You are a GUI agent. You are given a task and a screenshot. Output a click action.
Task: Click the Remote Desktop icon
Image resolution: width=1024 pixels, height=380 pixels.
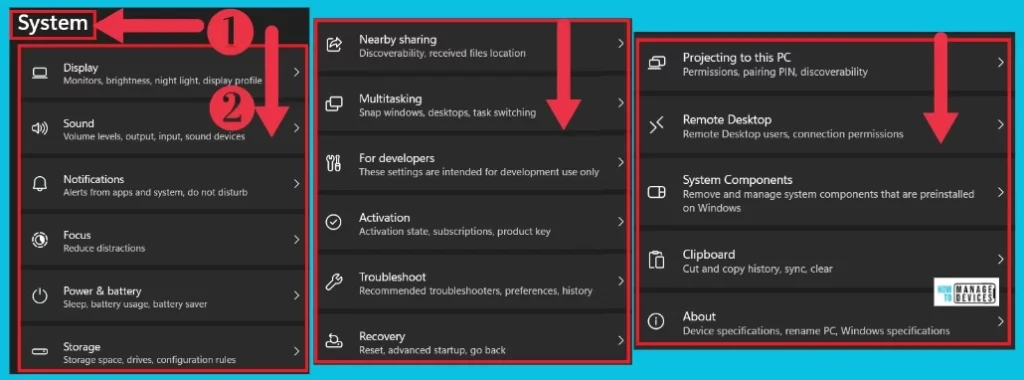656,126
